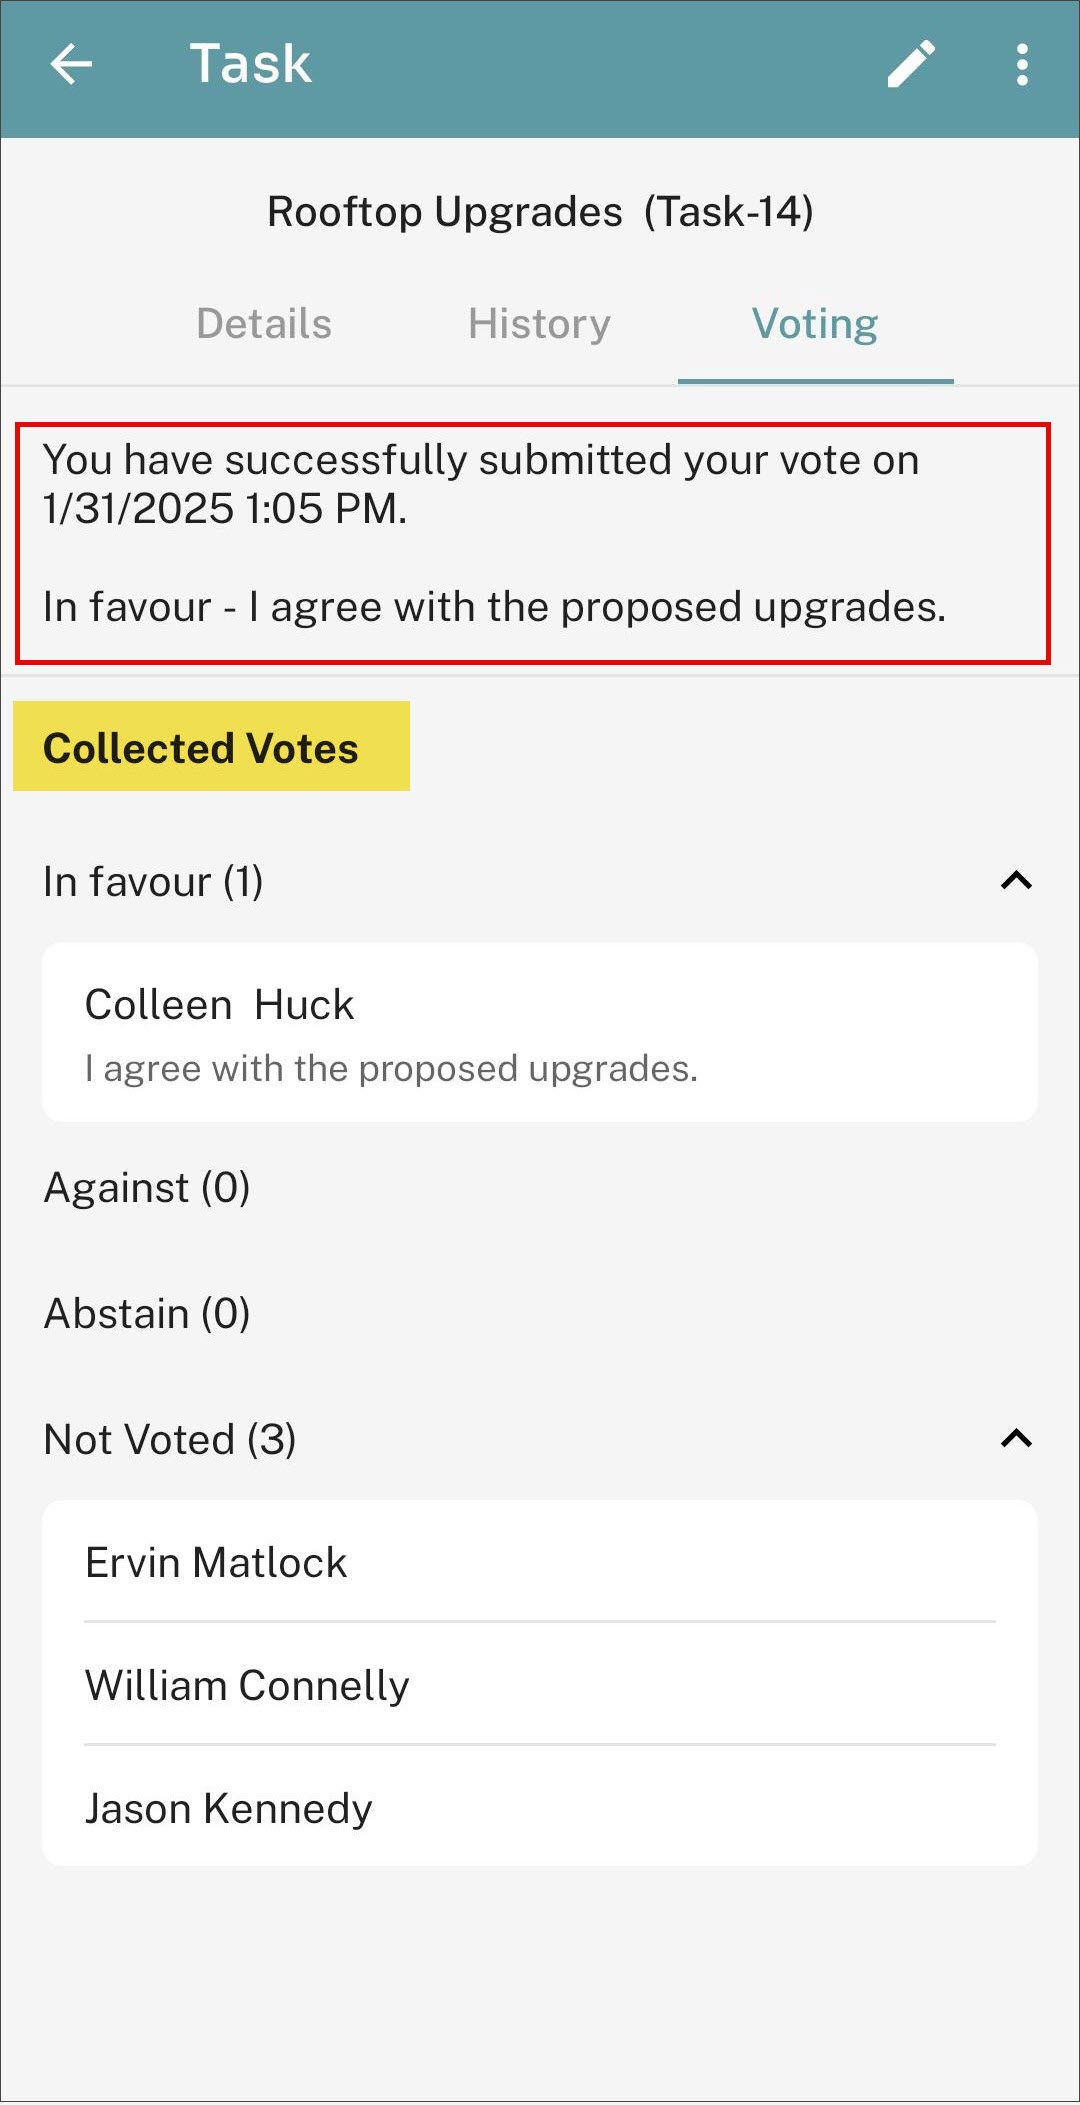Open Colleen Huck's vote card
Viewport: 1080px width, 2105px height.
(x=540, y=1032)
